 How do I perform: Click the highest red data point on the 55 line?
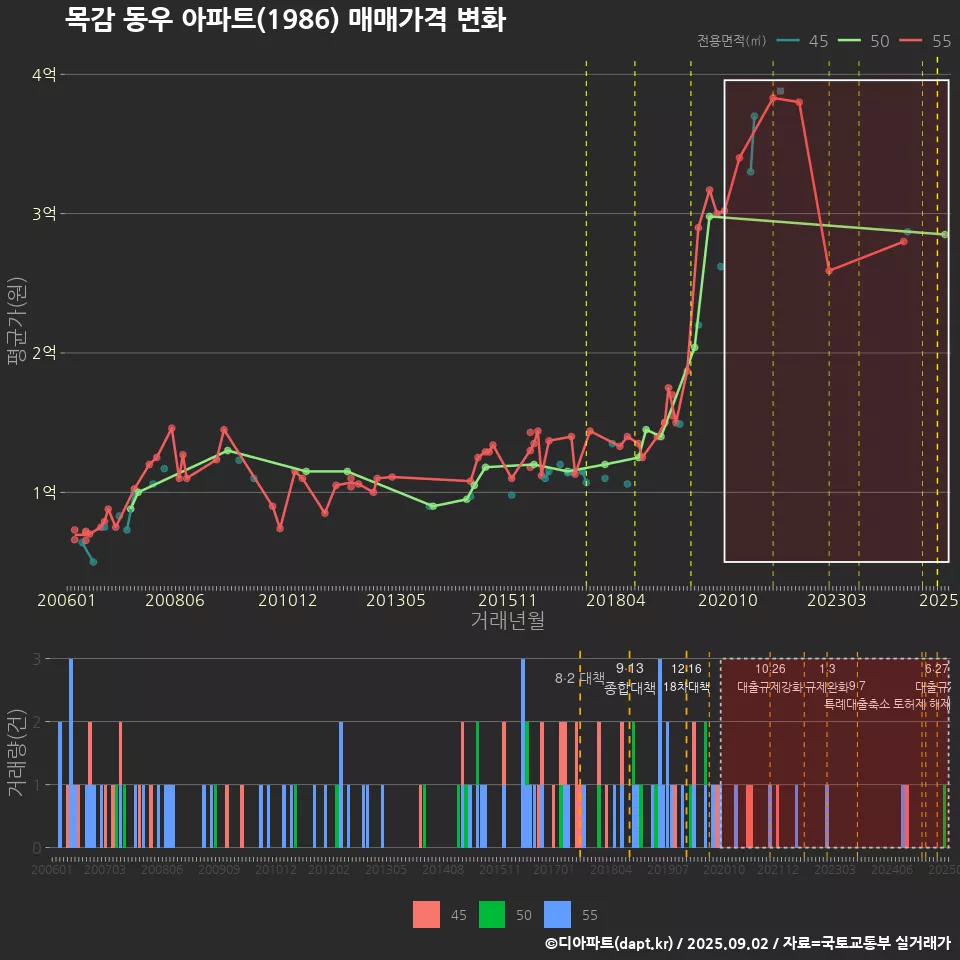click(x=773, y=98)
